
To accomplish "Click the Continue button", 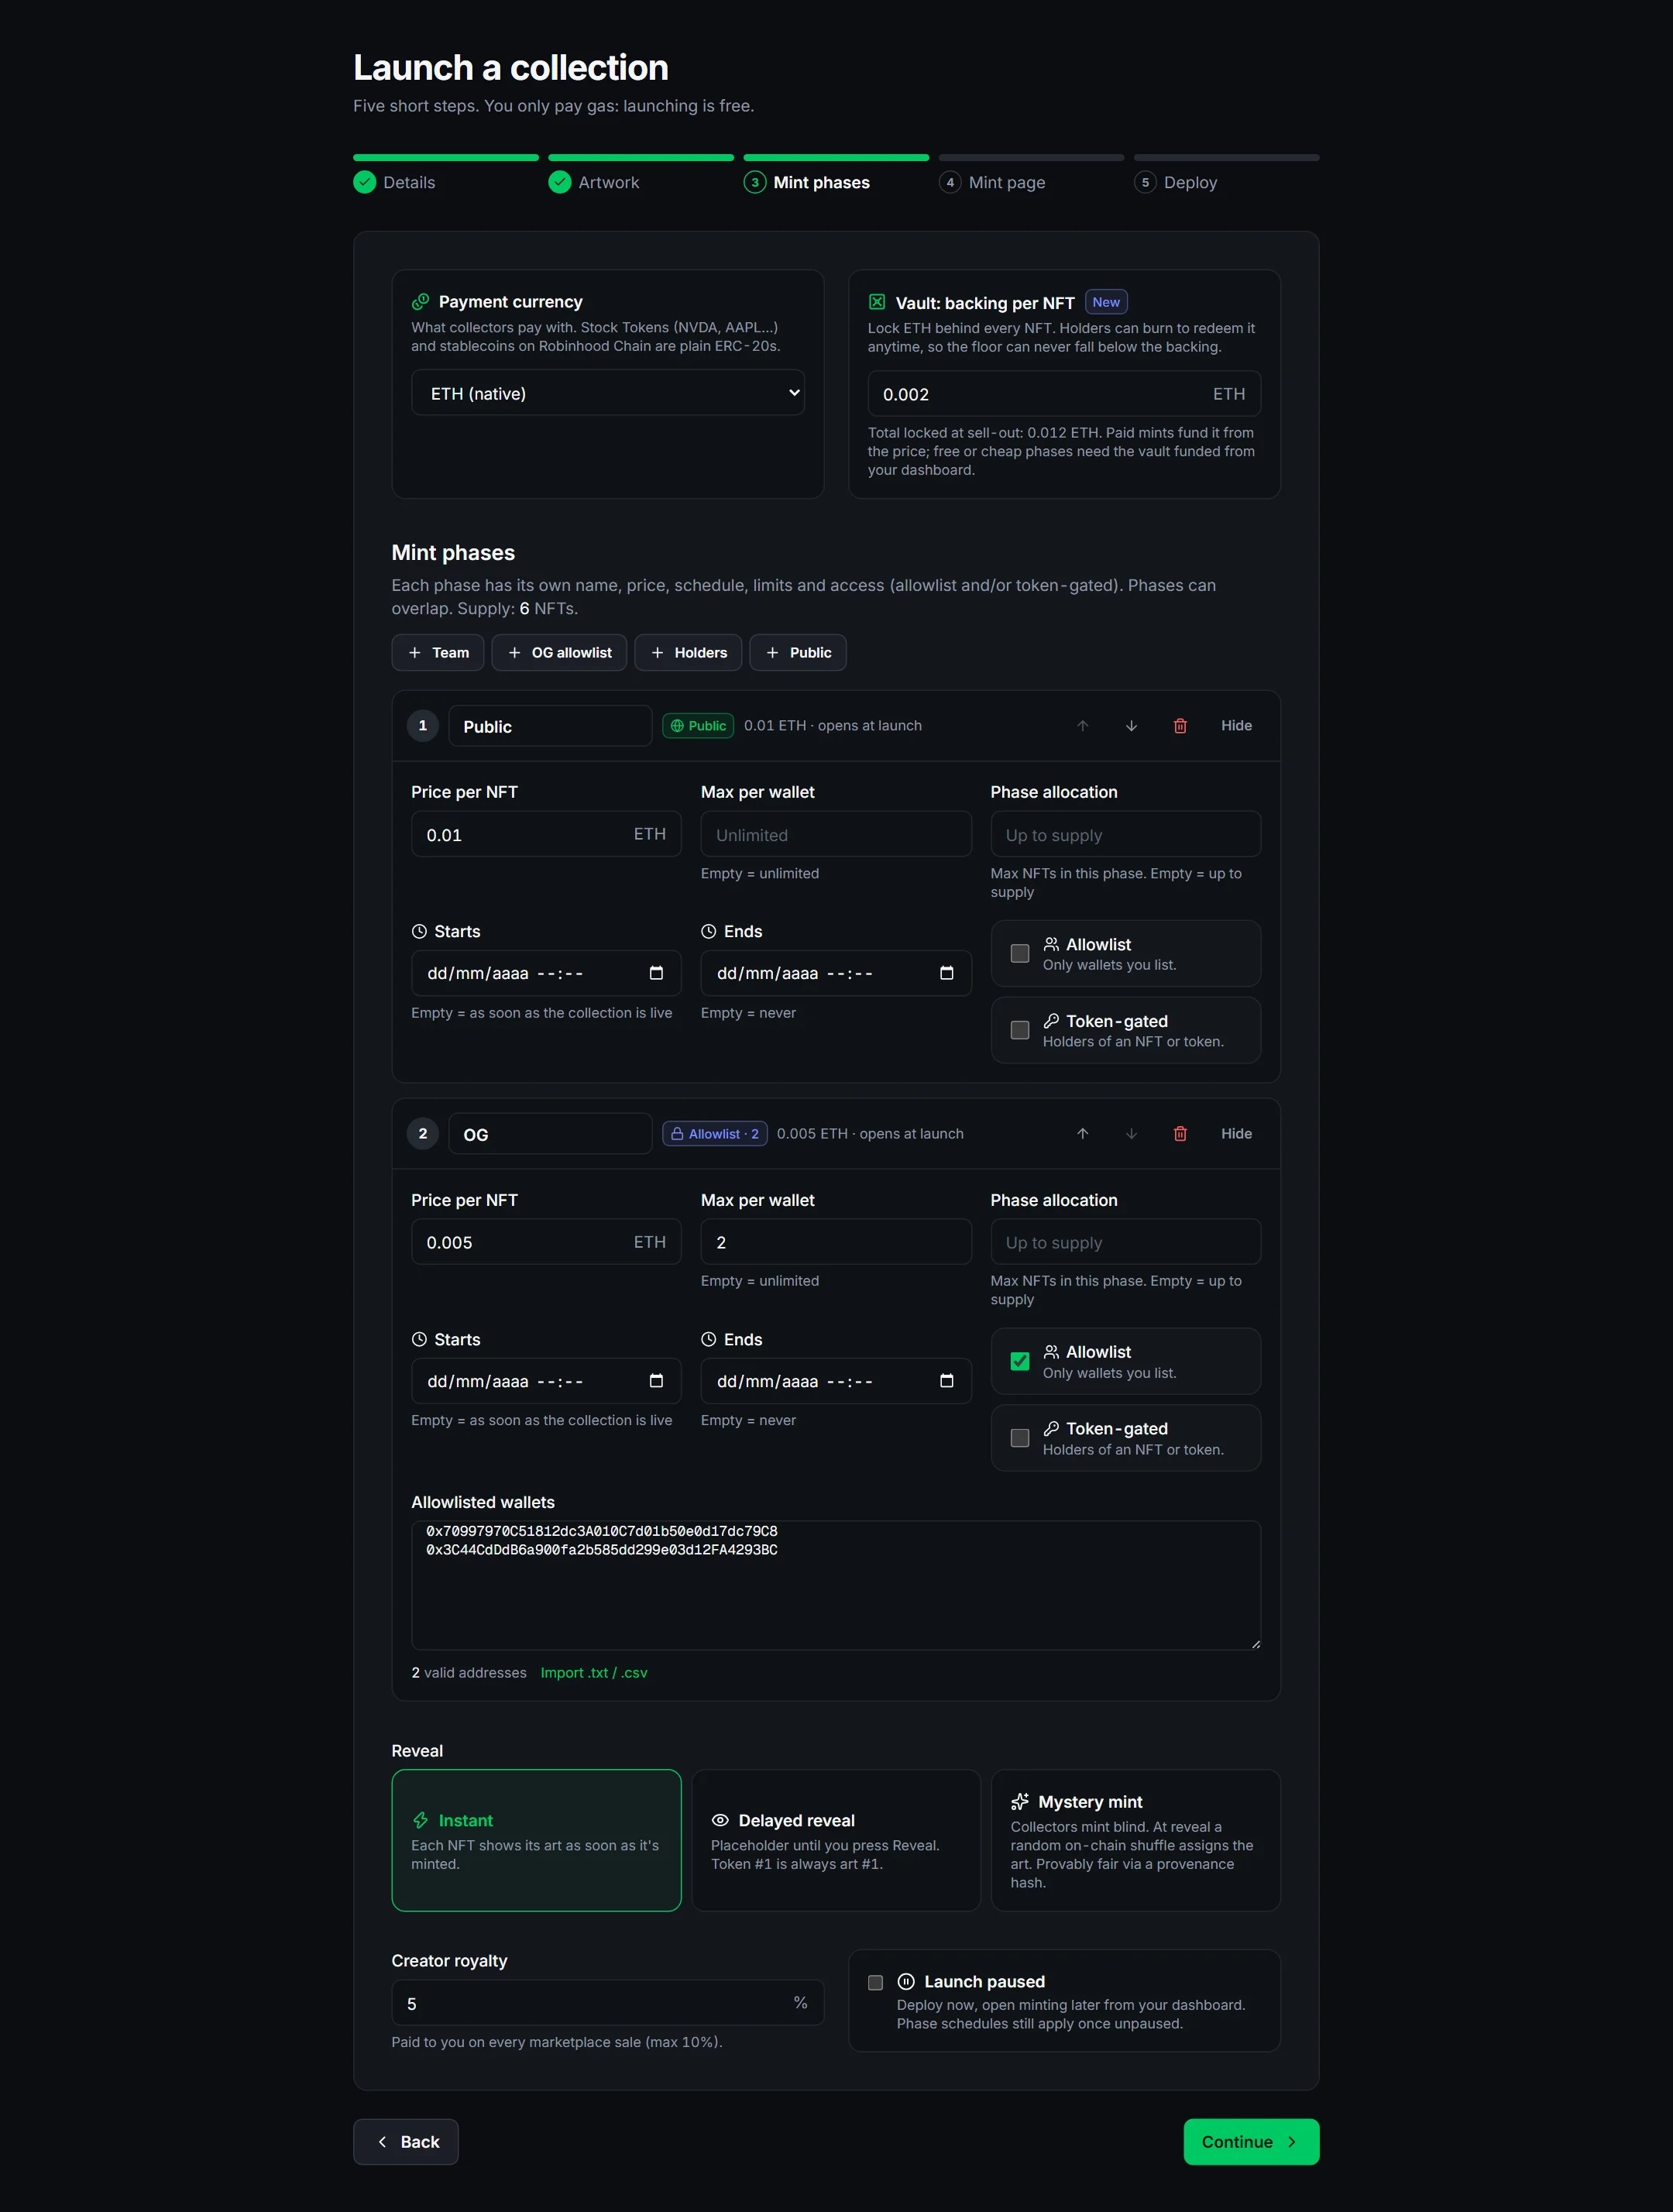I will [x=1251, y=2142].
